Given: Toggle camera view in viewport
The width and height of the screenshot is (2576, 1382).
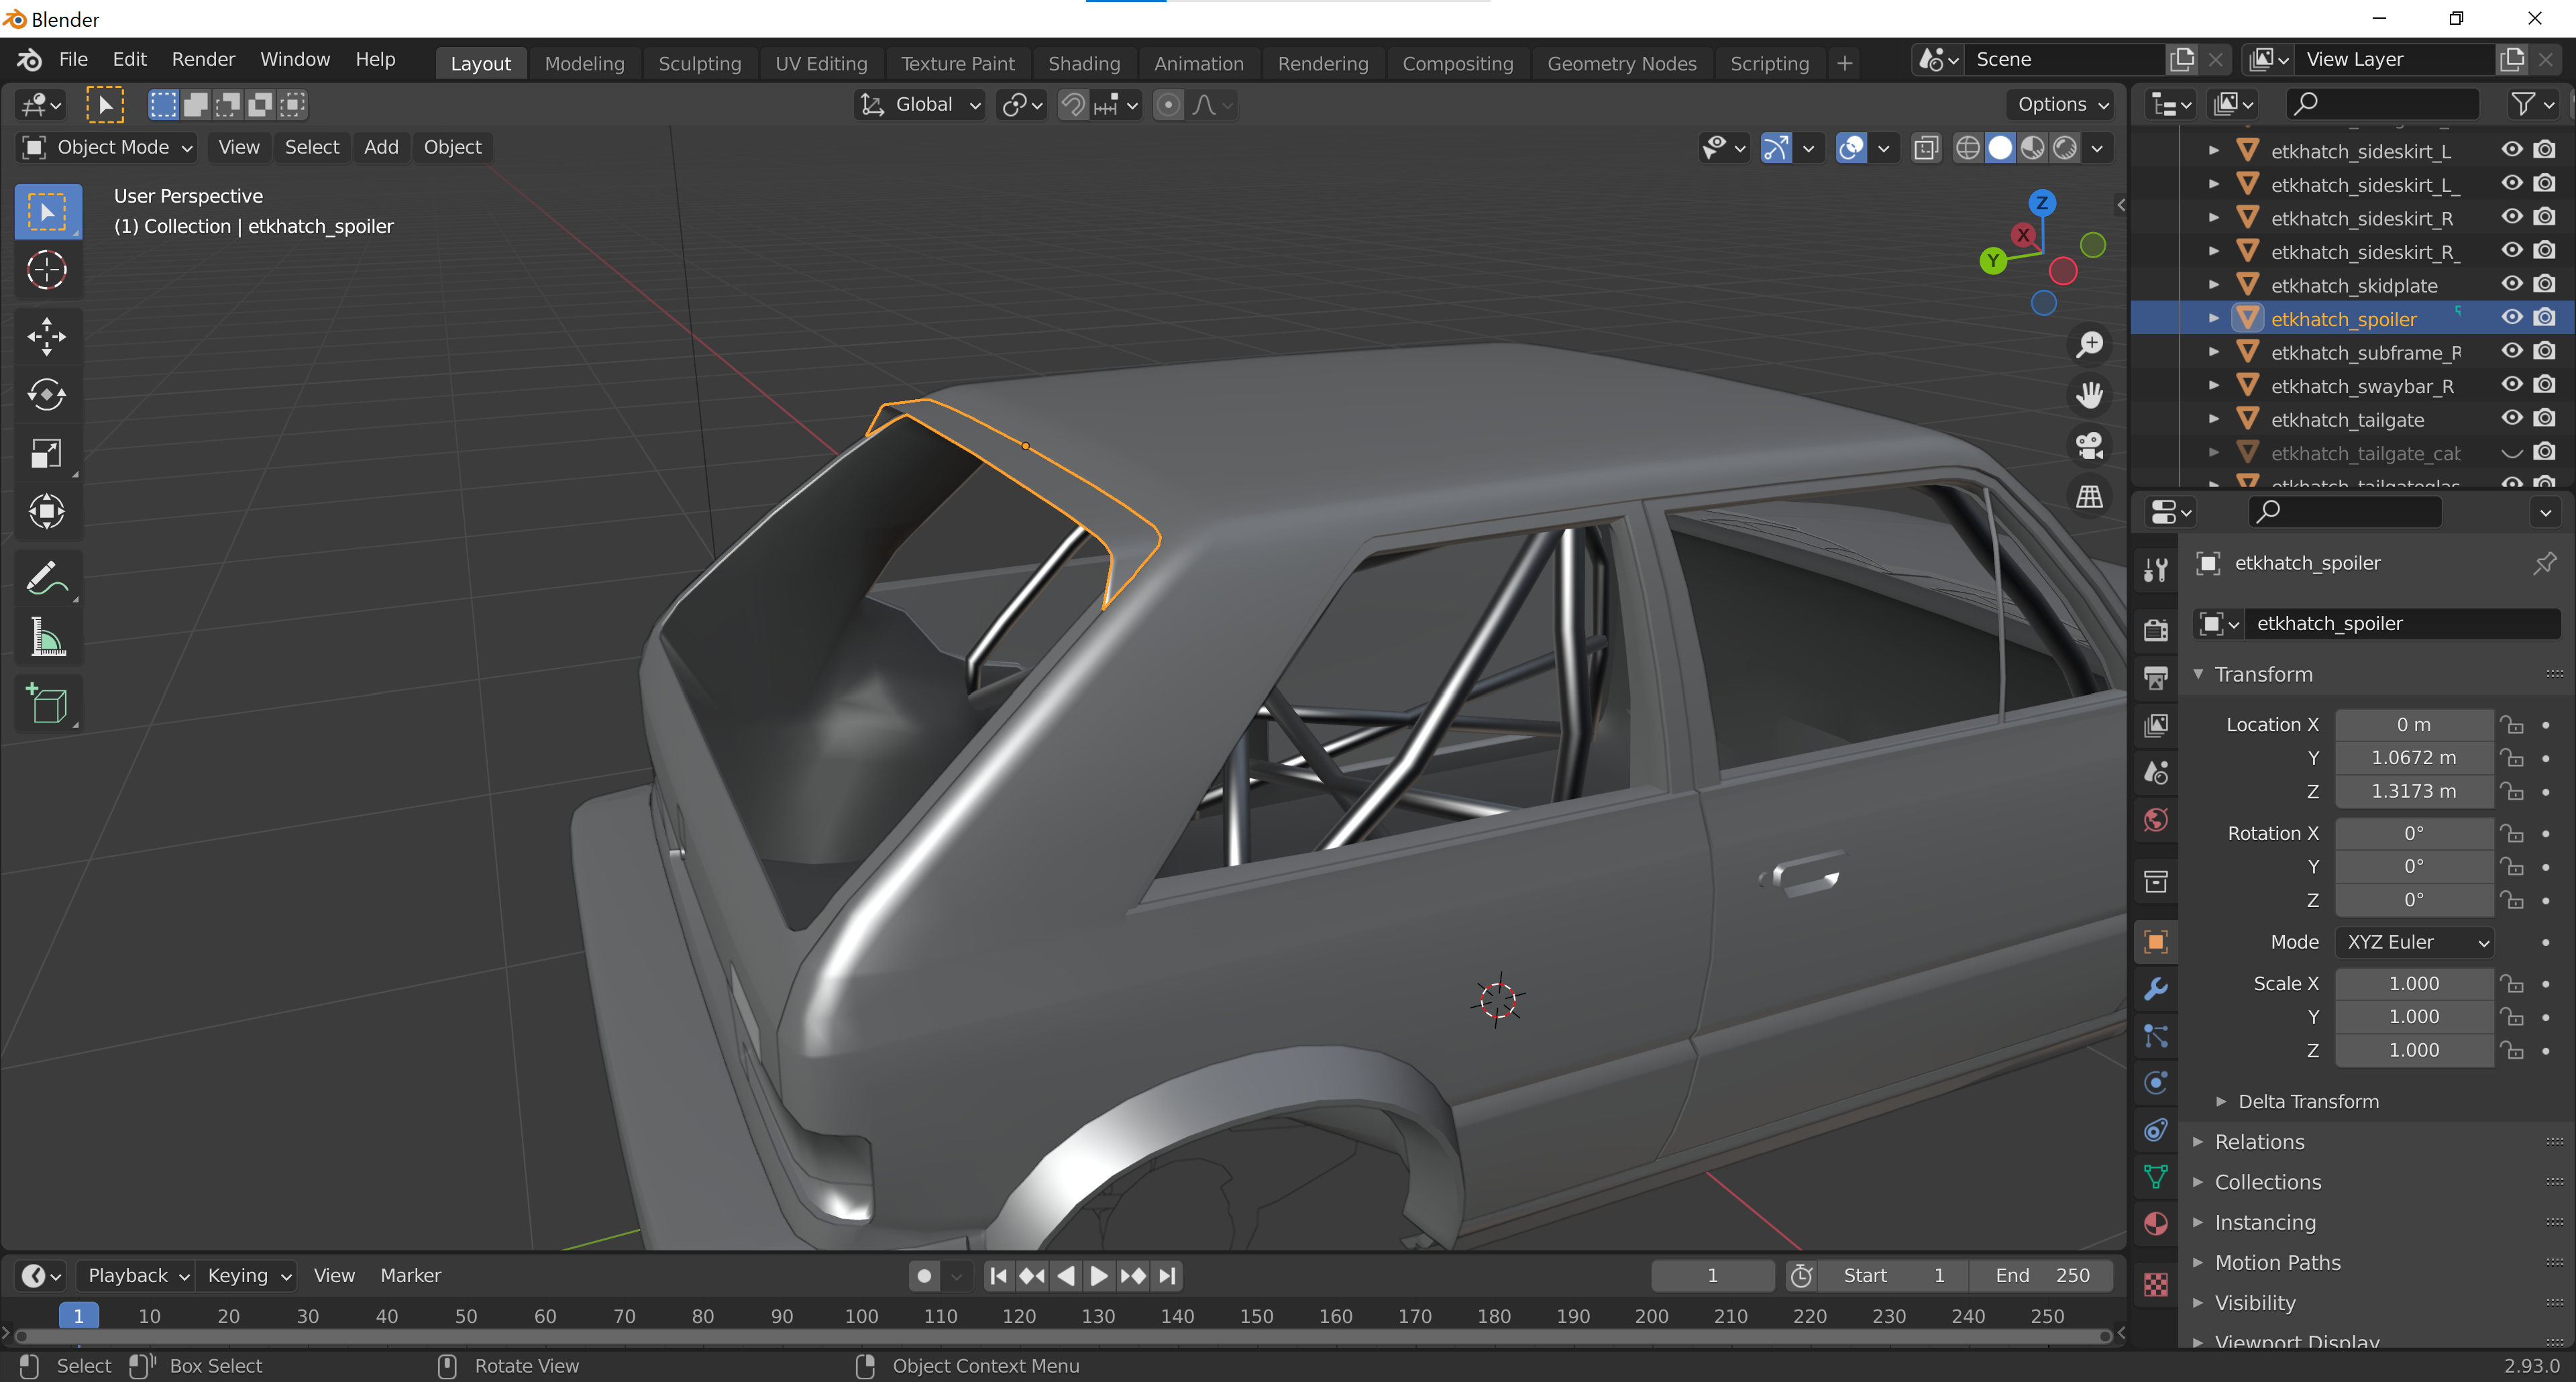Looking at the screenshot, I should point(2089,445).
